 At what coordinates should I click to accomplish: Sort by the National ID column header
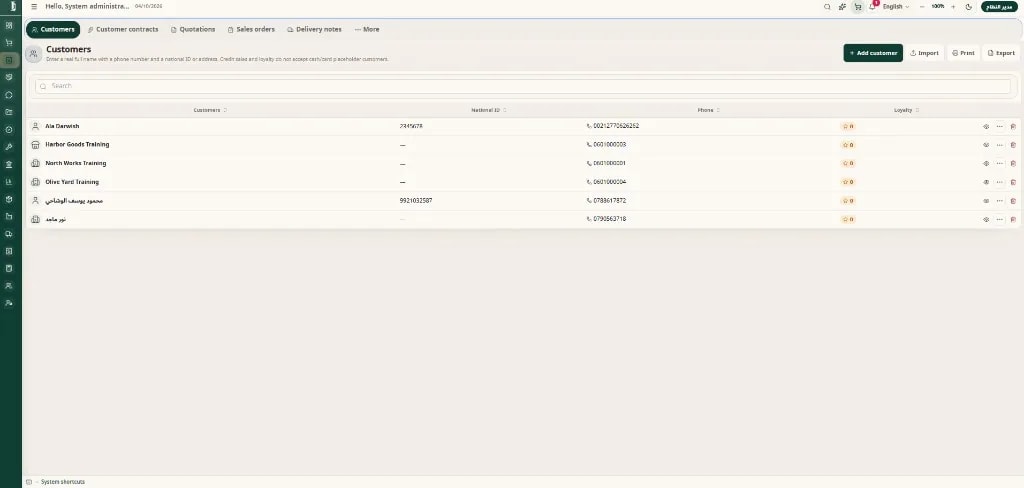[488, 110]
